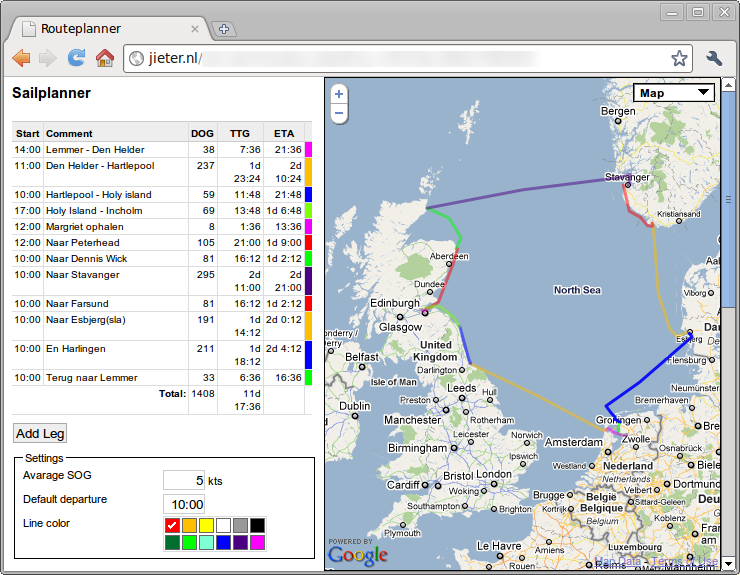This screenshot has width=740, height=575.
Task: Click the Average SOG input field
Action: tap(184, 480)
